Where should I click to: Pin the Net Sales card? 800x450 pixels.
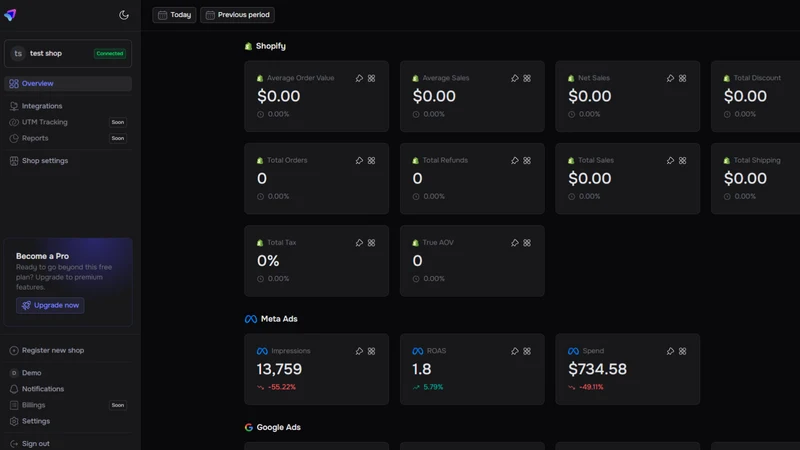coord(670,78)
